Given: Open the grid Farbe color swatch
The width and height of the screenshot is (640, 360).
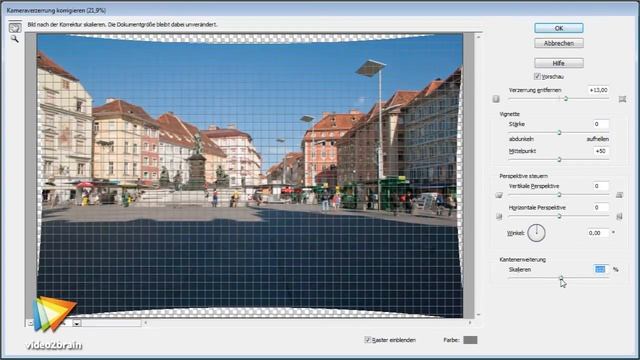Looking at the screenshot, I should (470, 340).
